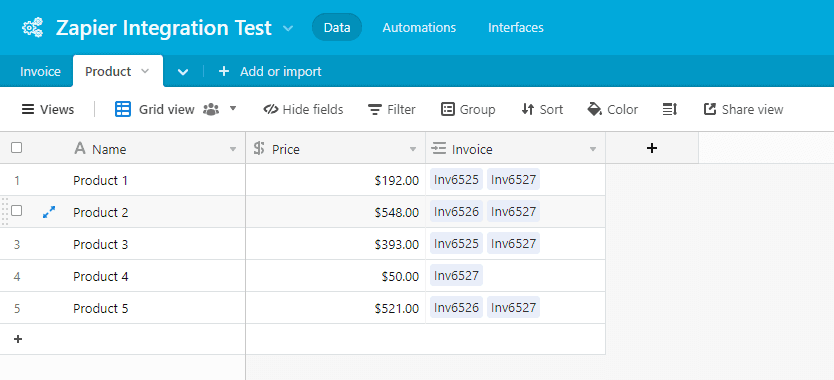Click Inv6527 link in Product 5 row
This screenshot has height=380, width=834.
pyautogui.click(x=513, y=307)
